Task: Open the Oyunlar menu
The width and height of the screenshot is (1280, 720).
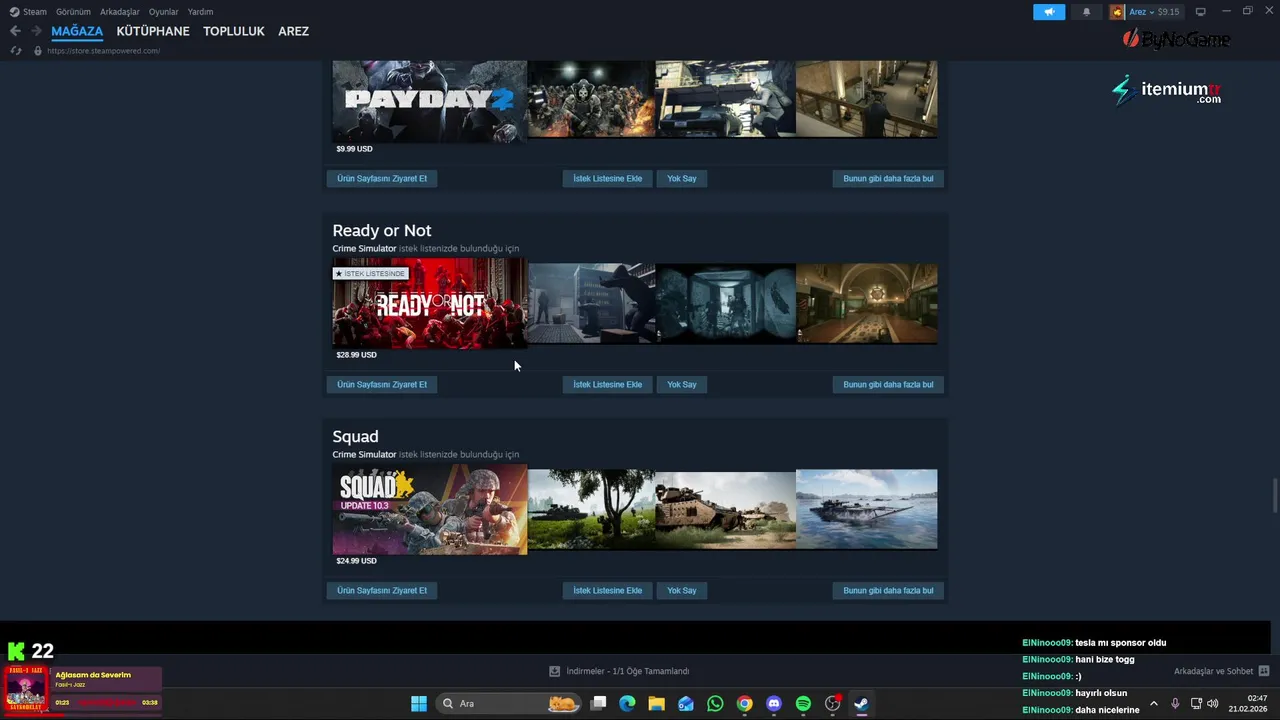Action: coord(164,12)
